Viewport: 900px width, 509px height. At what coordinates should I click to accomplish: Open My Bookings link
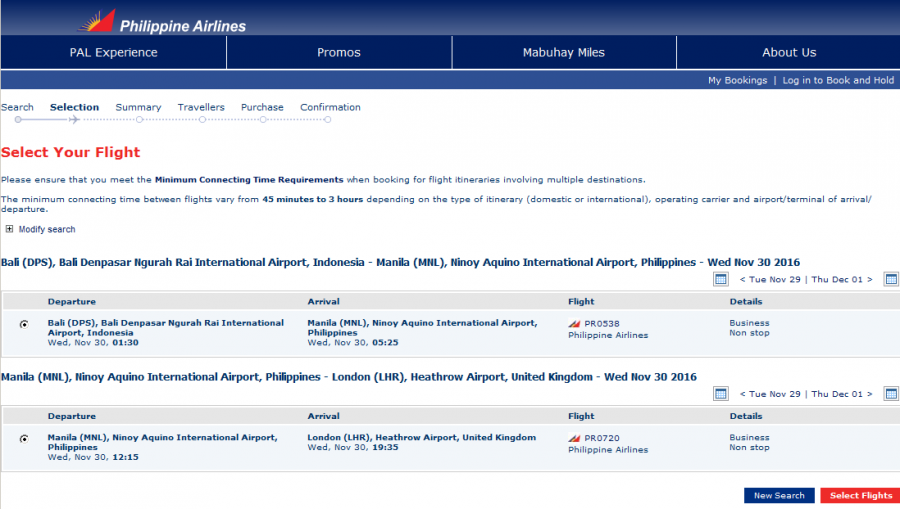click(737, 80)
